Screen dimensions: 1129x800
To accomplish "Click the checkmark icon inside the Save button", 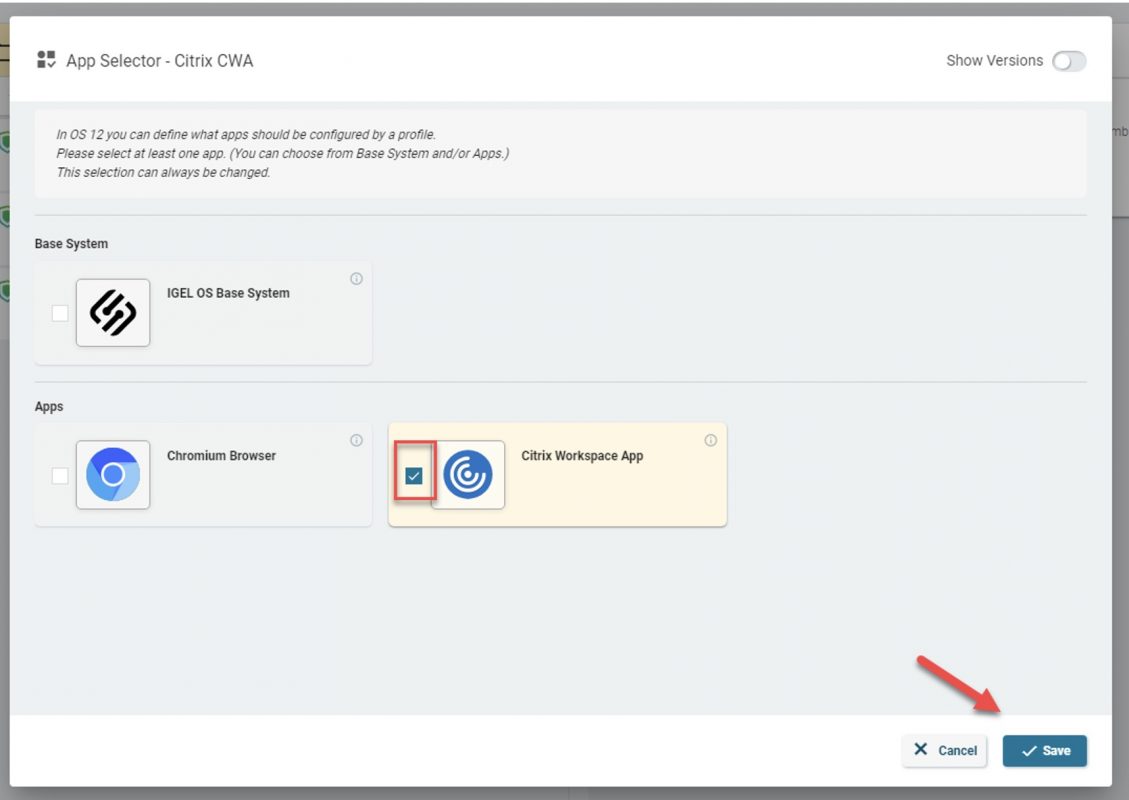I will [x=1027, y=750].
